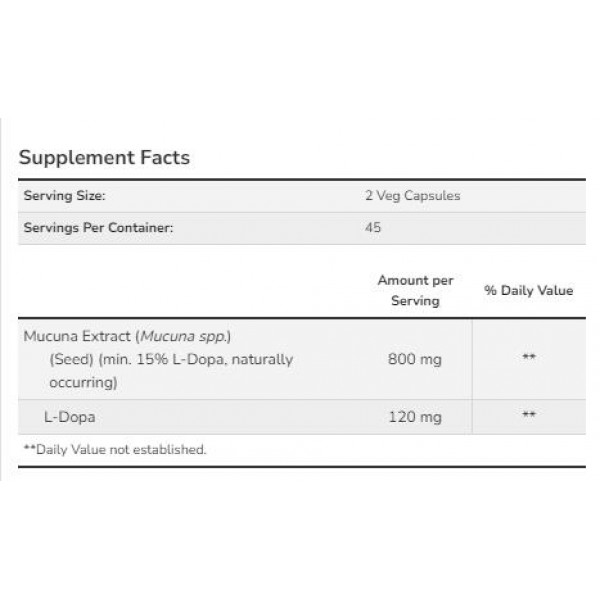Click the asterisks in the L-Dopa row
The image size is (600, 600).
pos(528,414)
